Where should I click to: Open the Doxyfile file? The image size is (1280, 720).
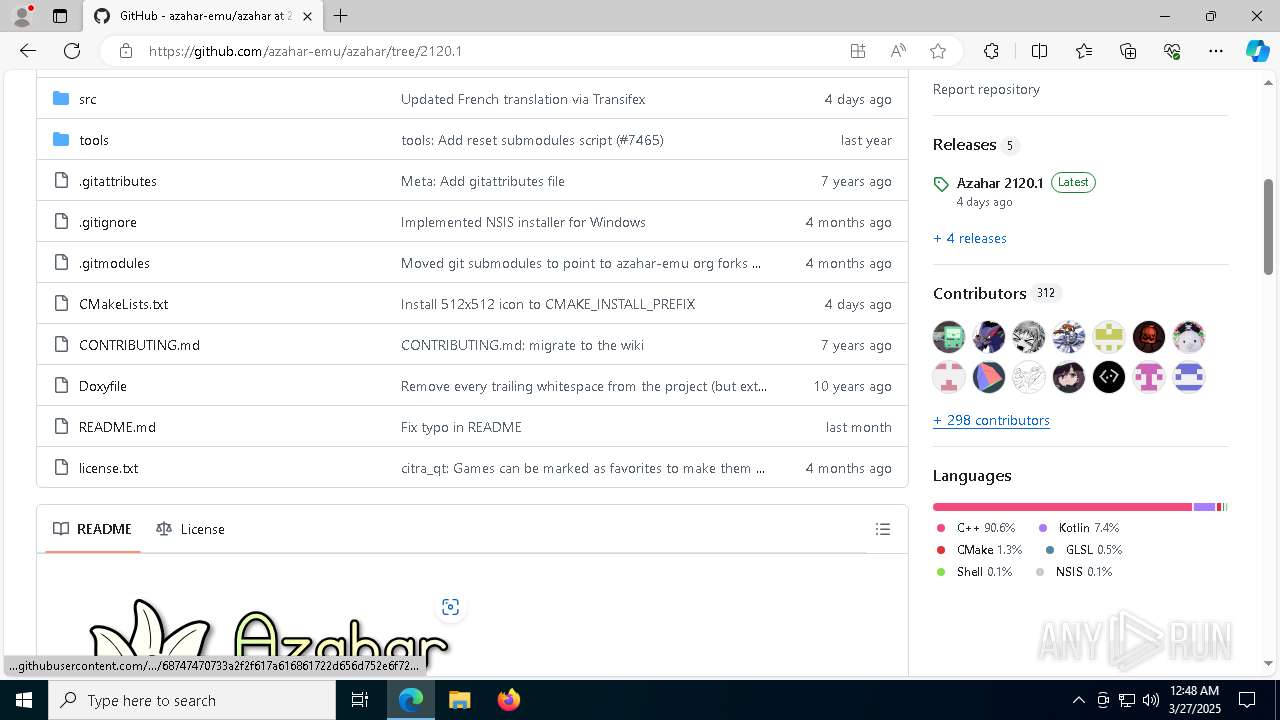pos(103,386)
